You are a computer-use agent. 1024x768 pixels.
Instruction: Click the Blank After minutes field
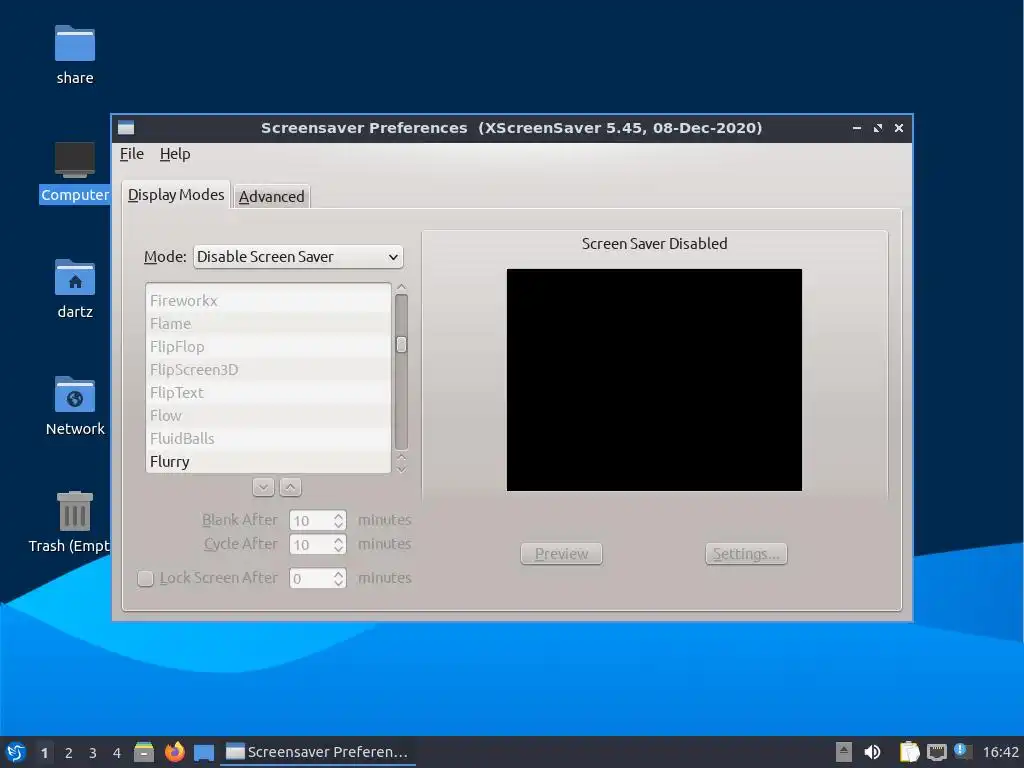pyautogui.click(x=310, y=520)
